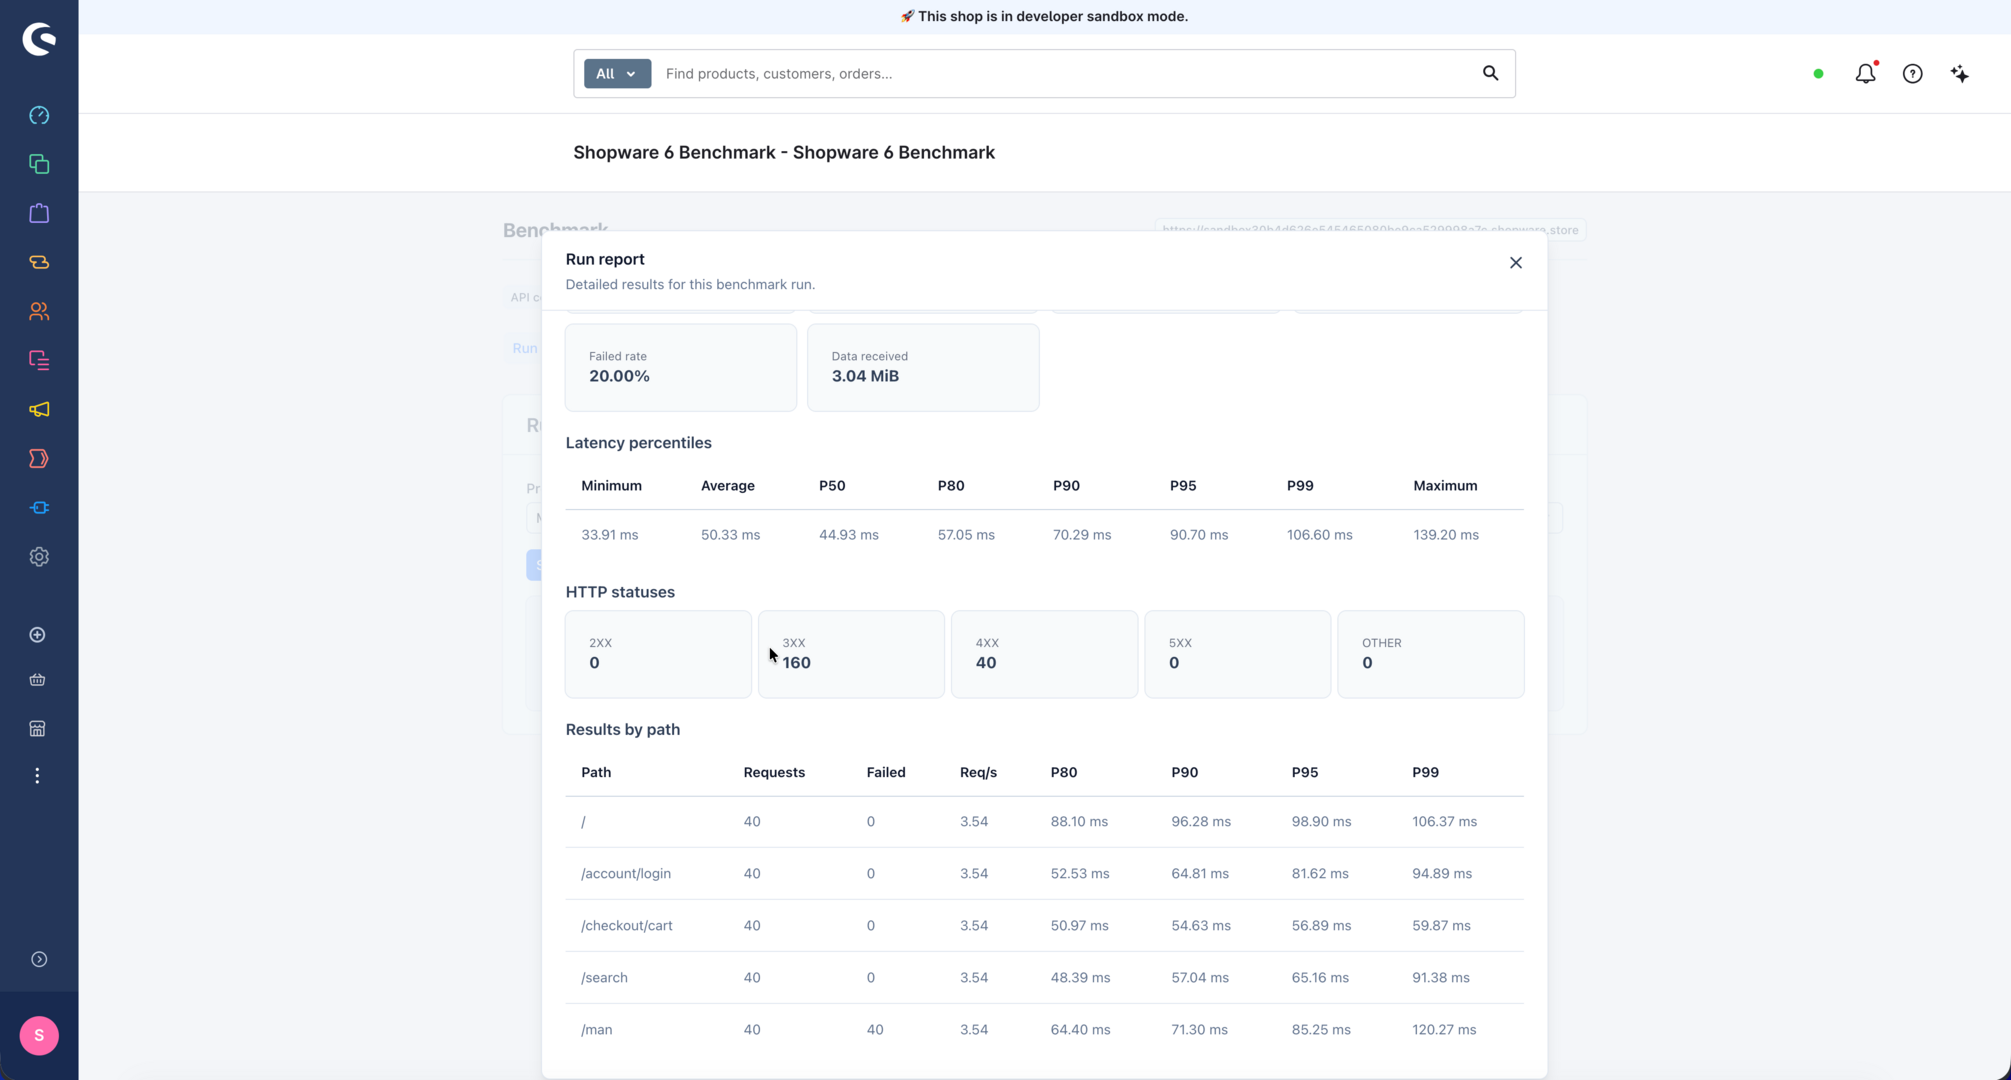The image size is (2011, 1080).
Task: Open the storefront sales channel icon
Action: (37, 729)
